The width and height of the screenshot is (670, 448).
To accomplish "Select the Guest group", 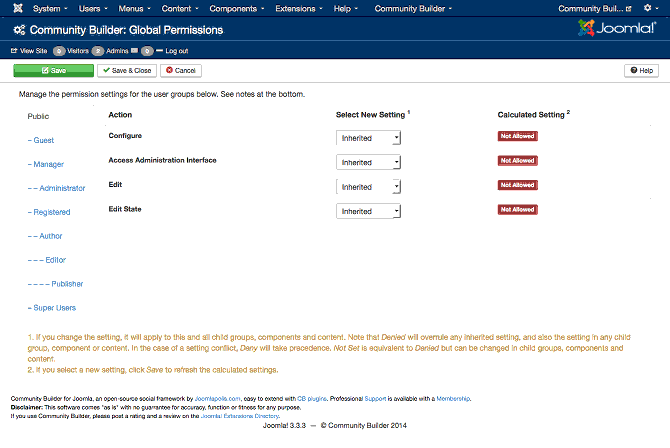I will click(x=41, y=140).
